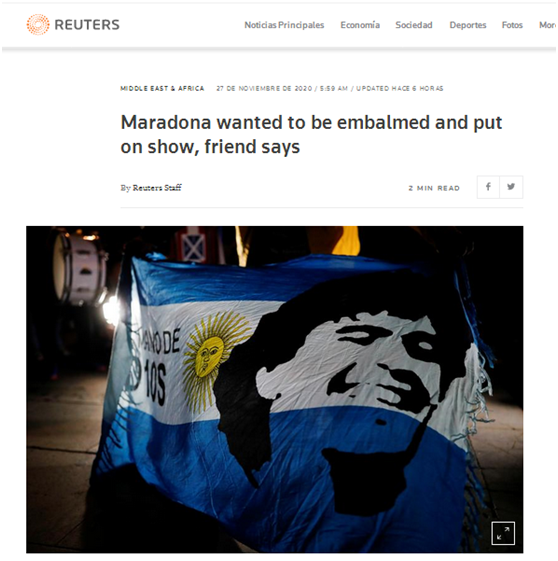Share article via Facebook icon

(488, 187)
